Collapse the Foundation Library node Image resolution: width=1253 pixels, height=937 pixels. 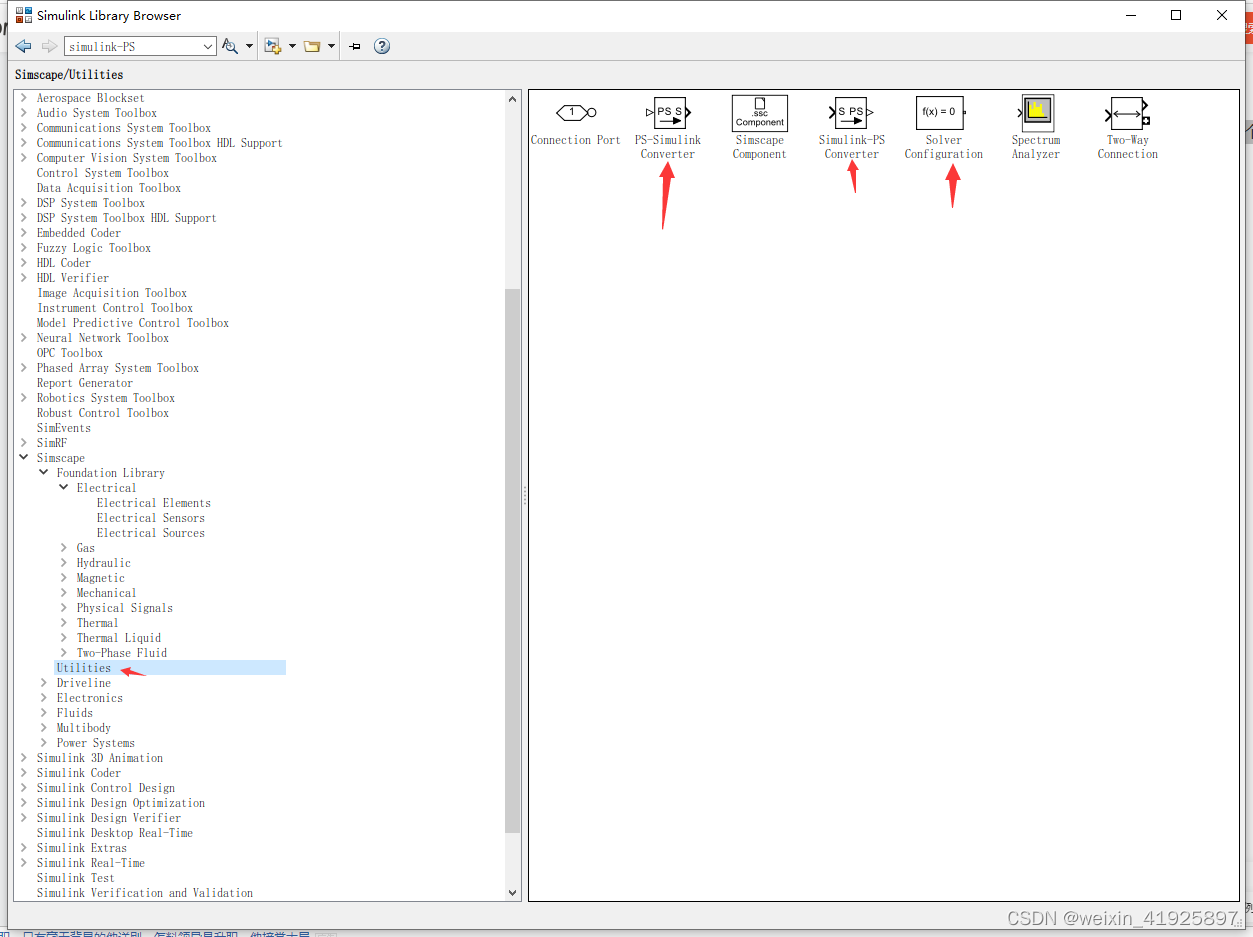[44, 473]
